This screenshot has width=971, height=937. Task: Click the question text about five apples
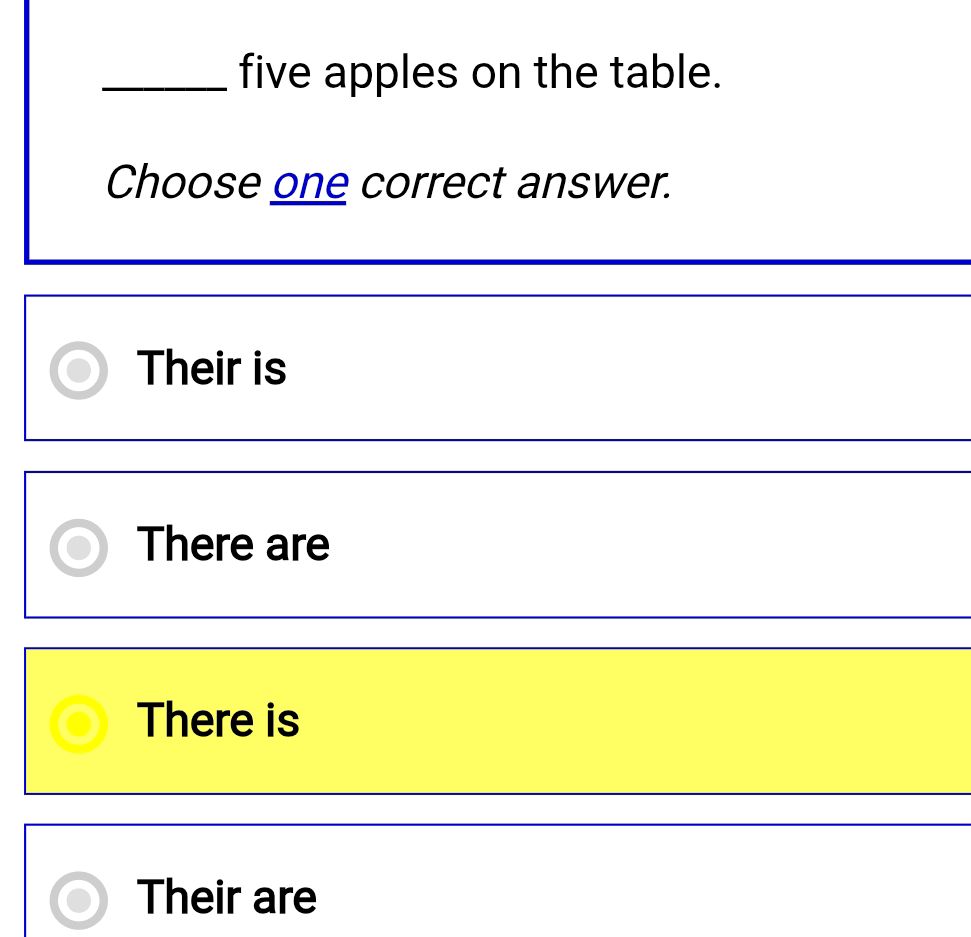(410, 71)
